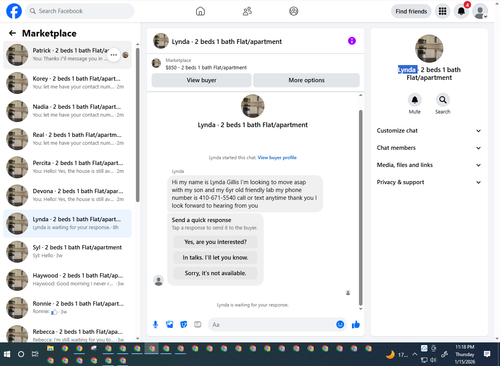Choose a GIF from composer toolbar
The width and height of the screenshot is (500, 366).
(198, 324)
